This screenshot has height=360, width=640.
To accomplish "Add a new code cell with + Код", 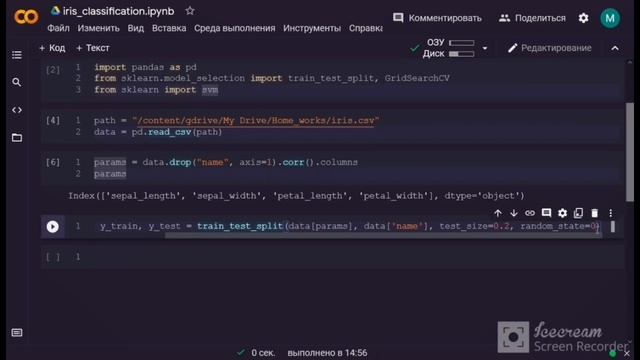I will tap(52, 48).
